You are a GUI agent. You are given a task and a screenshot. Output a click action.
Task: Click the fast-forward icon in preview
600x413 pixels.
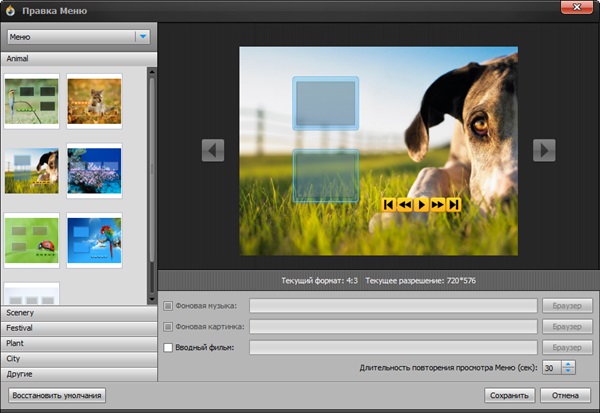pos(438,205)
